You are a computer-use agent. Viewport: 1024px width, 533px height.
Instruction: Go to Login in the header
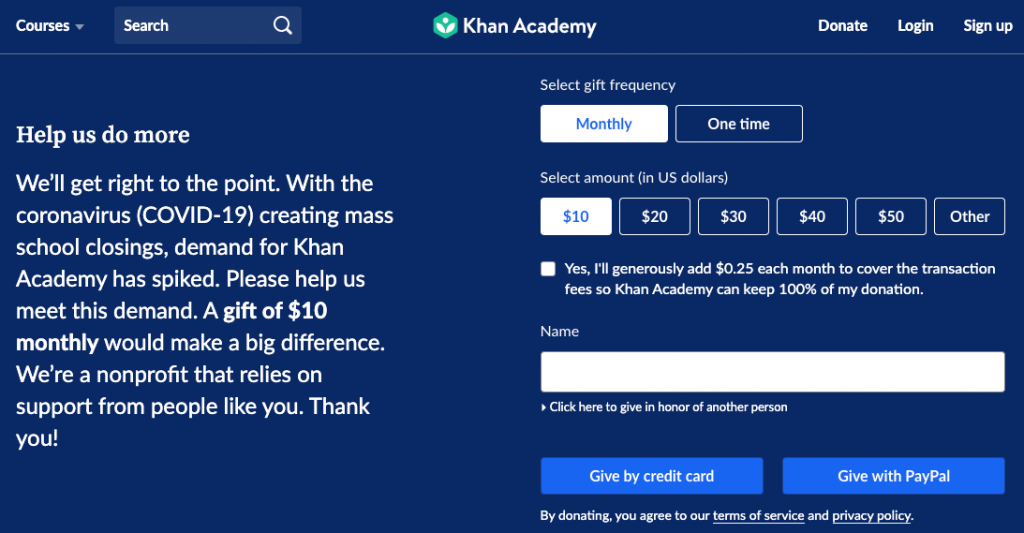(x=915, y=26)
